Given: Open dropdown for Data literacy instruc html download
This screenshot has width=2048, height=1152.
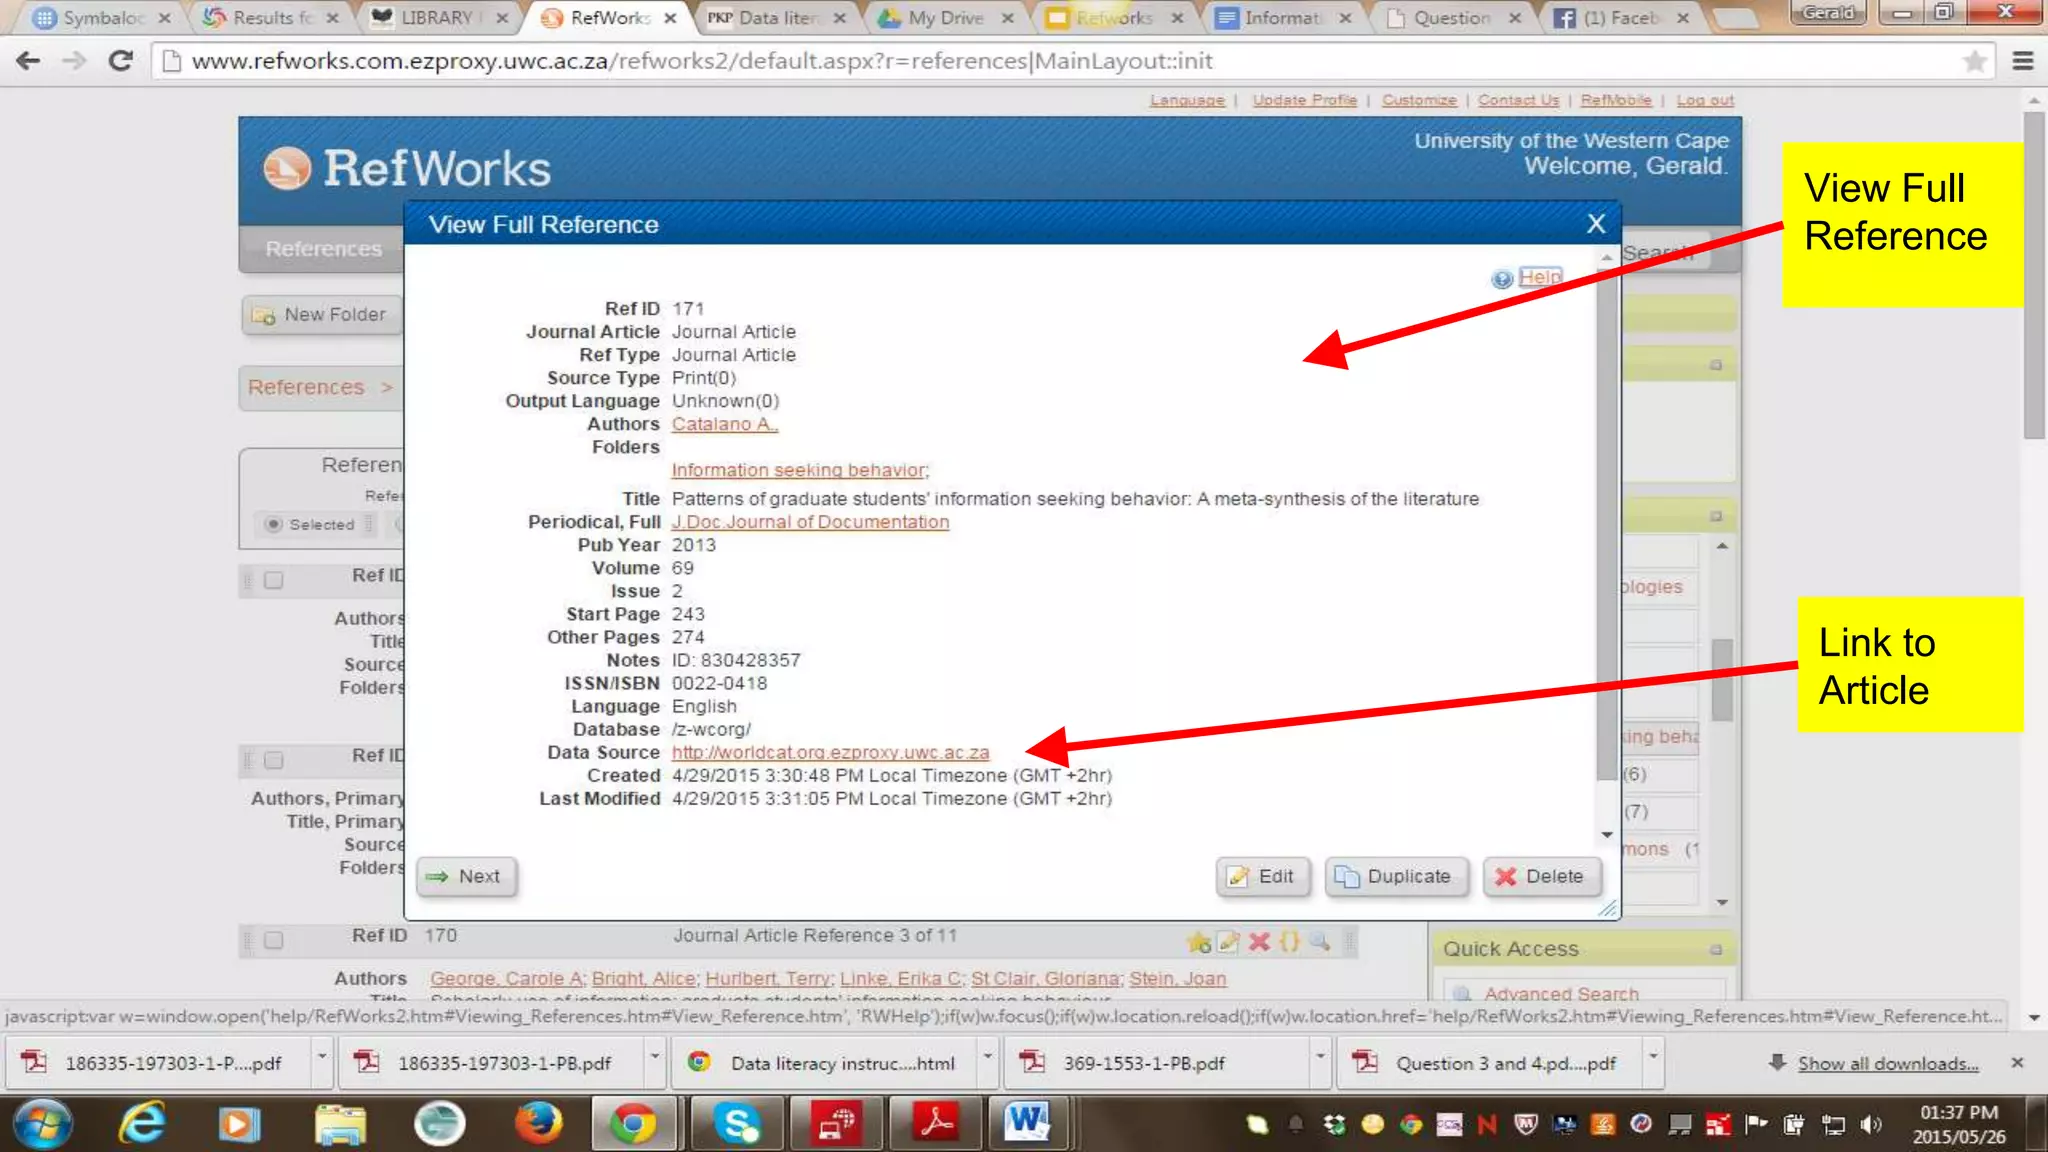Looking at the screenshot, I should (x=987, y=1057).
